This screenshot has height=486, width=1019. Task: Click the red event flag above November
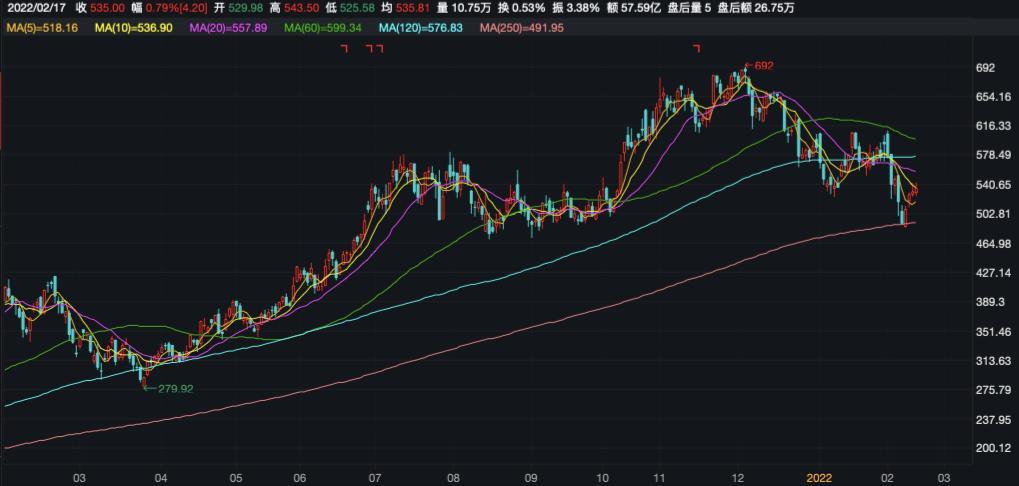tap(697, 48)
